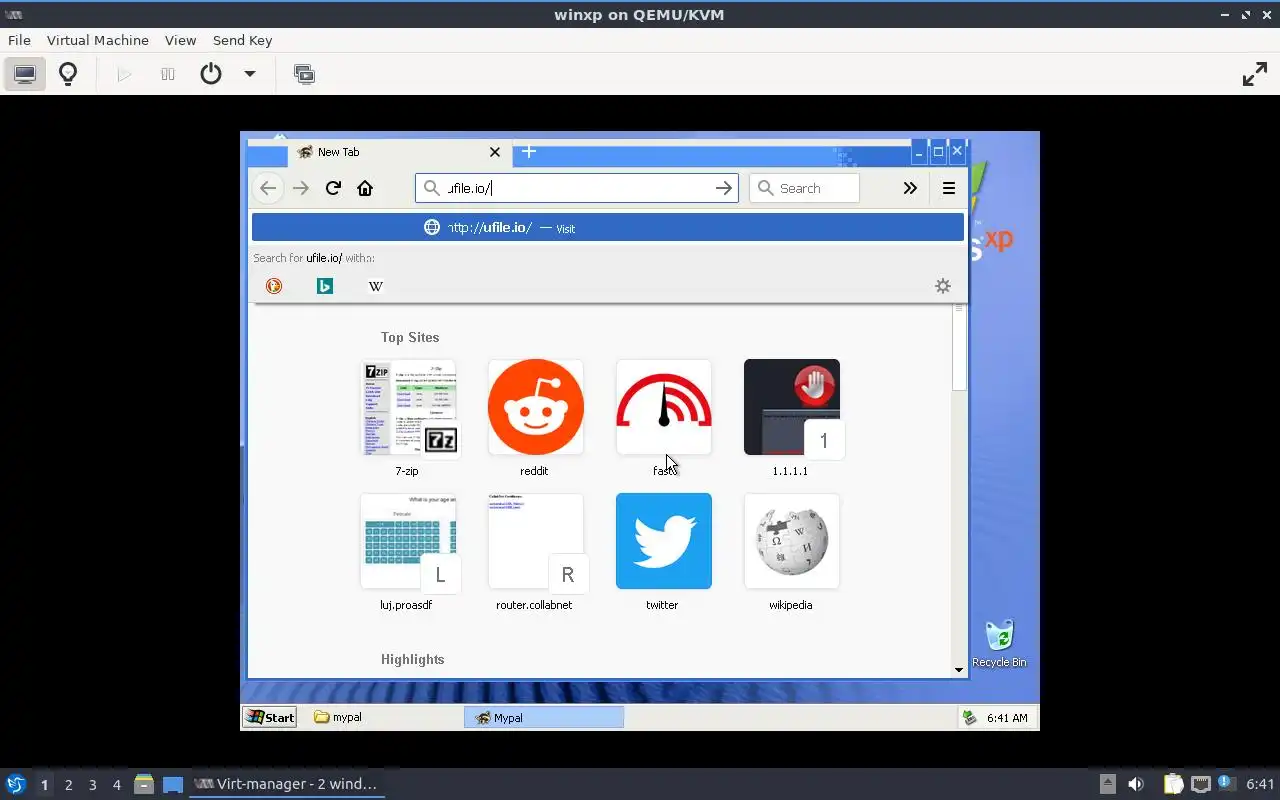Image resolution: width=1280 pixels, height=800 pixels.
Task: Select the New Tab tab
Action: tap(400, 152)
